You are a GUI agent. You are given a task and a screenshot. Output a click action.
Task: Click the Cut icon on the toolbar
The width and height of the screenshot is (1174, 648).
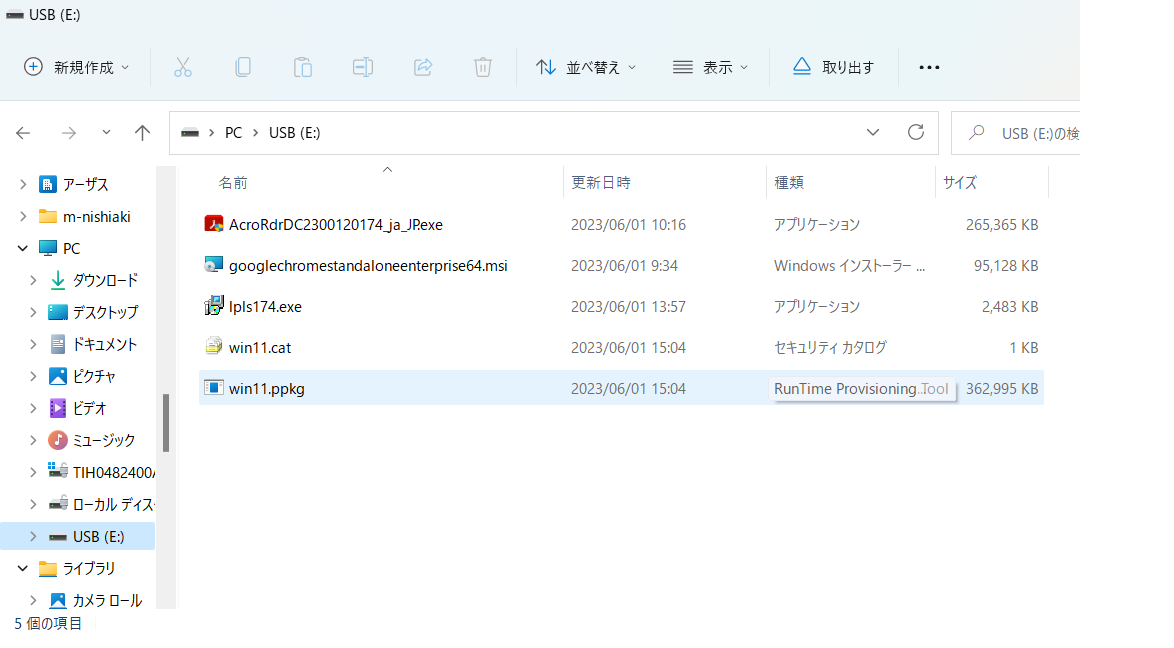(x=183, y=67)
